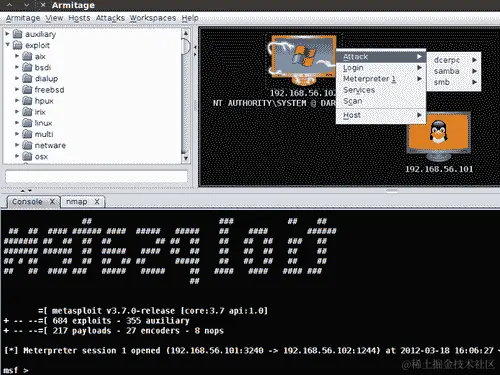The height and width of the screenshot is (375, 500).
Task: Select Services in the context menu
Action: [381, 90]
